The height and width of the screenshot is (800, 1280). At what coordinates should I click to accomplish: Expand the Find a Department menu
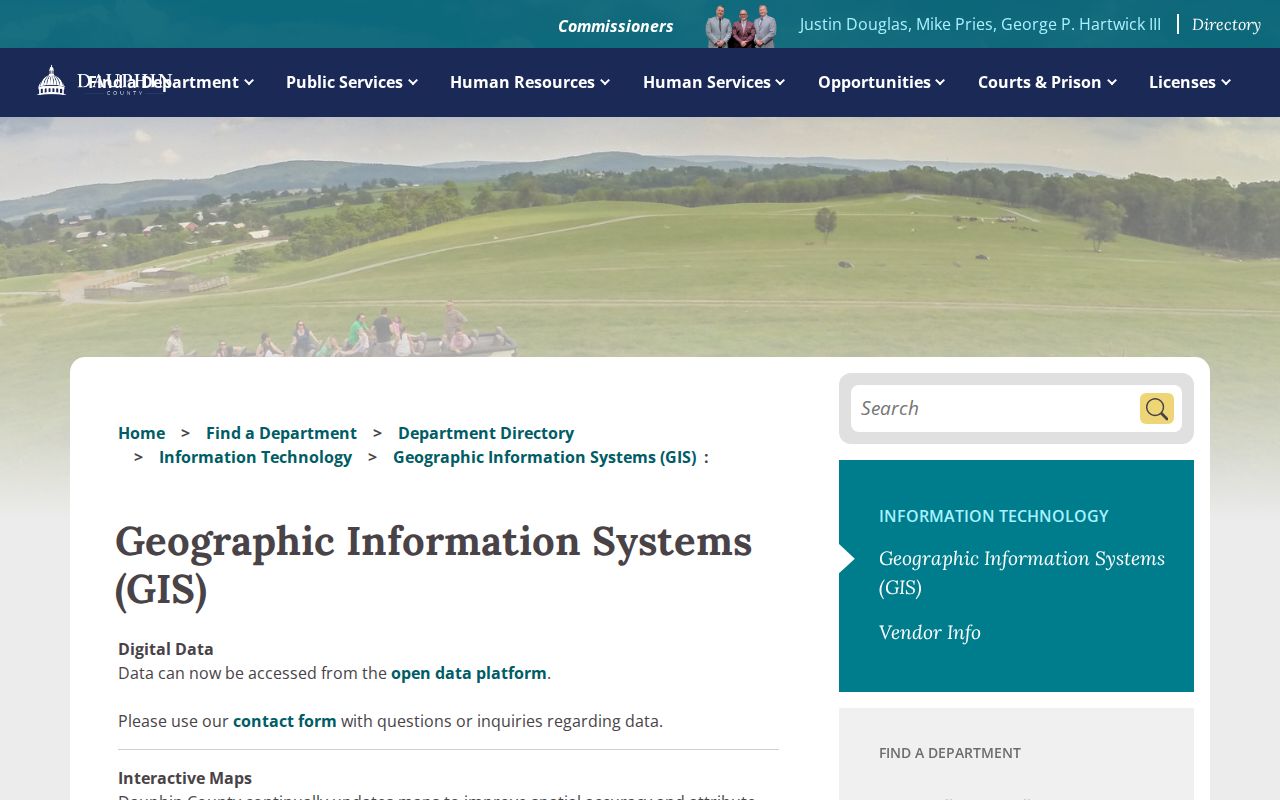click(x=170, y=82)
